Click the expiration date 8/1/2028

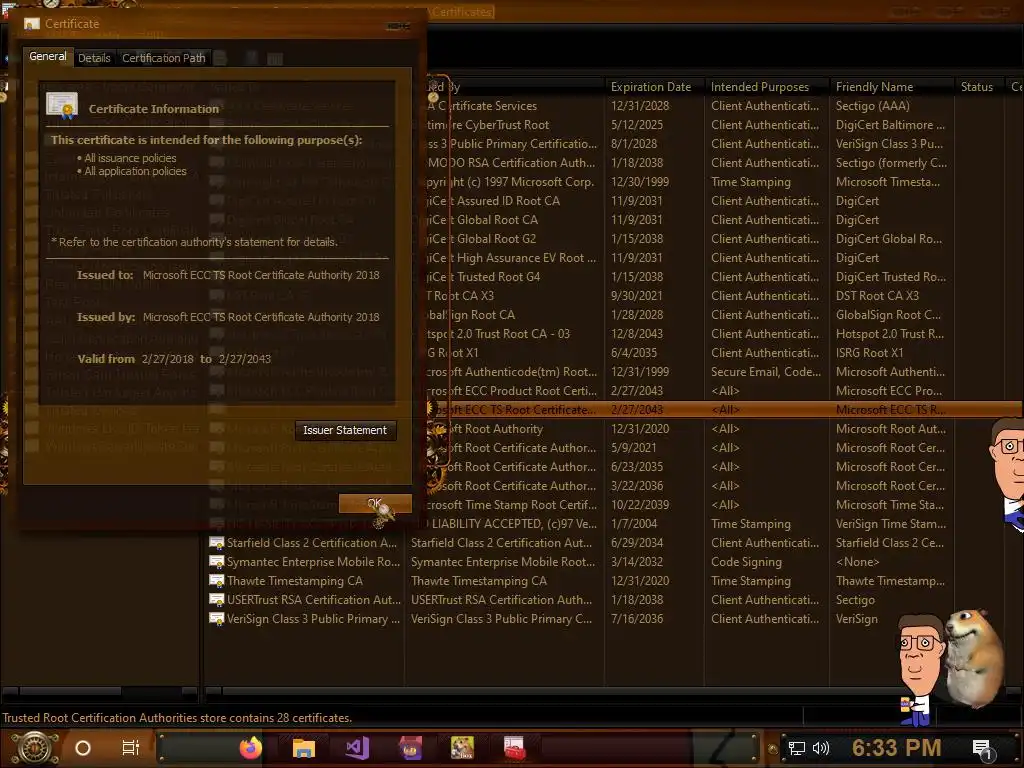[x=633, y=144]
